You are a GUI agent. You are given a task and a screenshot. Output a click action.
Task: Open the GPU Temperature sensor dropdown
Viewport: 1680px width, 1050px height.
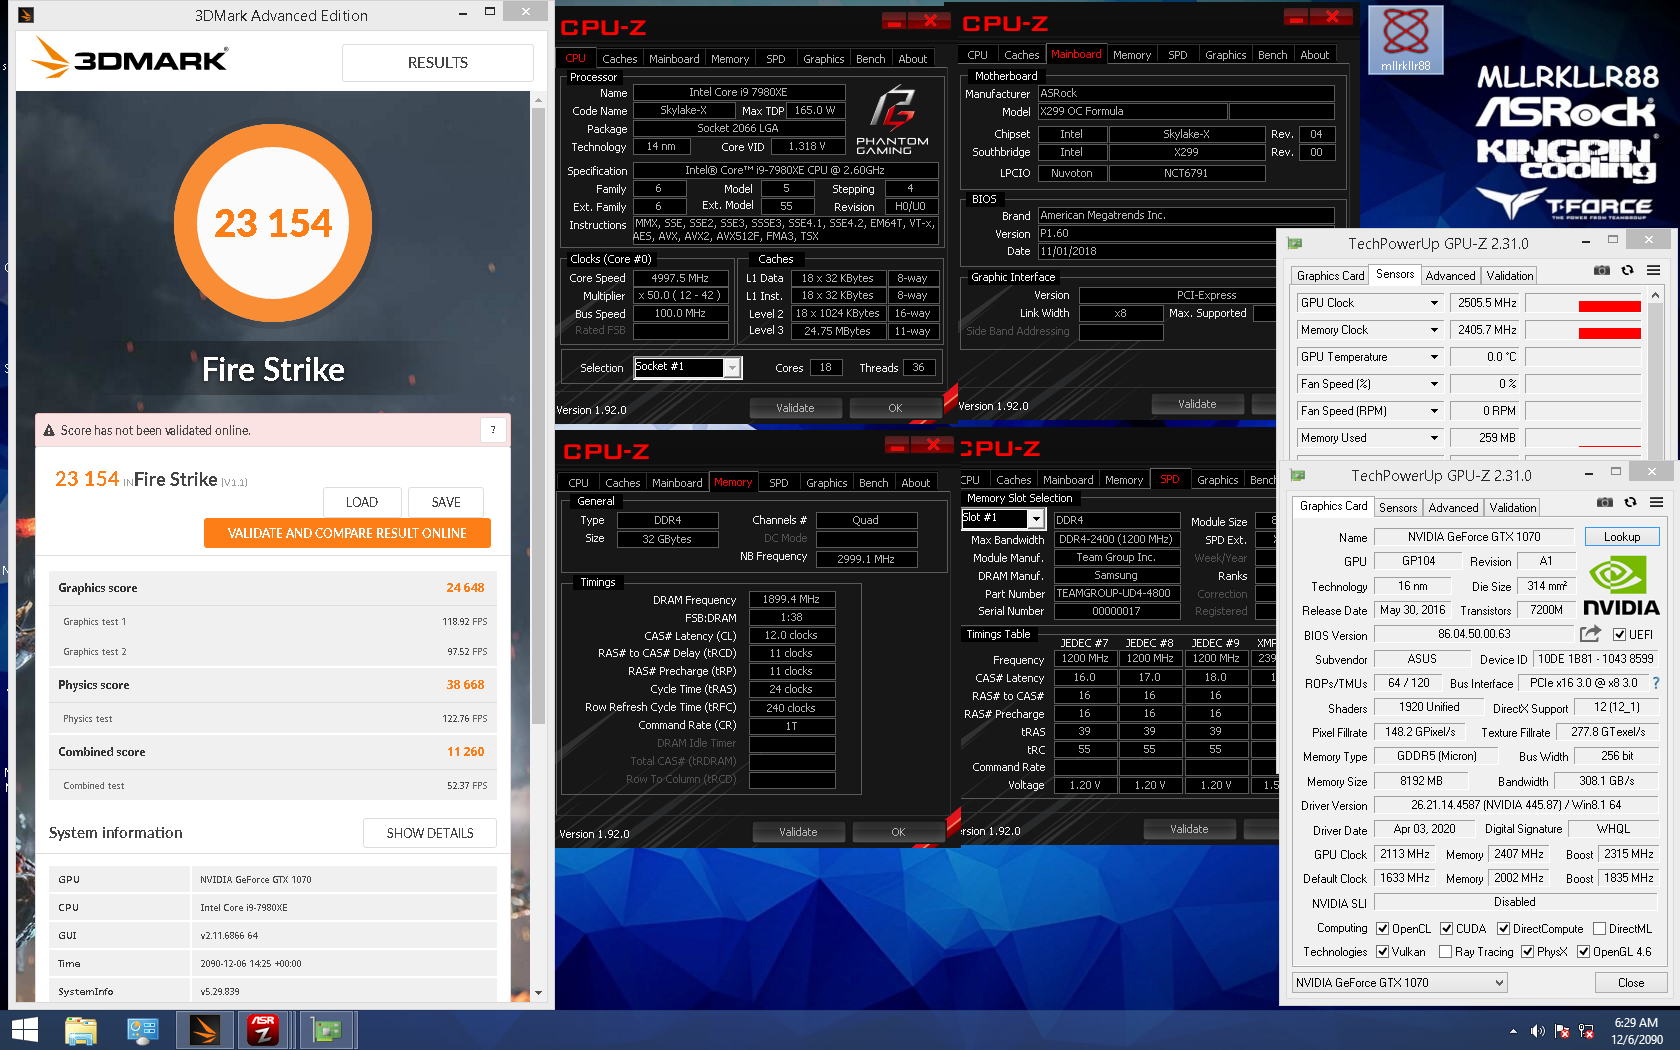point(1434,357)
